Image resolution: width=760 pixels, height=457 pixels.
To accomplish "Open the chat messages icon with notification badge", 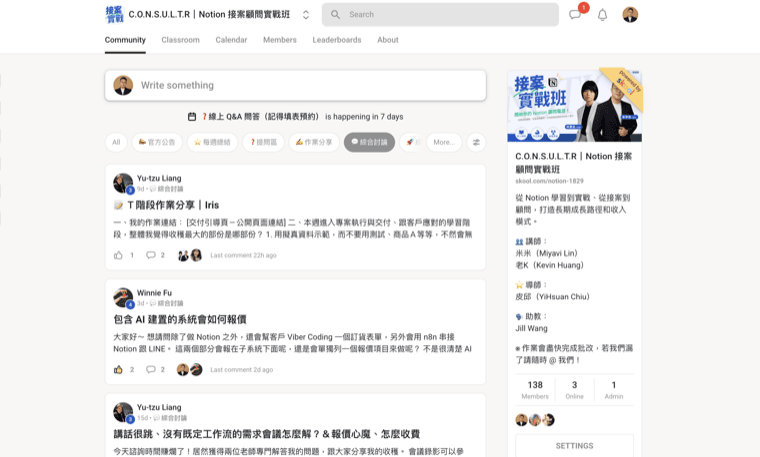I will click(575, 15).
